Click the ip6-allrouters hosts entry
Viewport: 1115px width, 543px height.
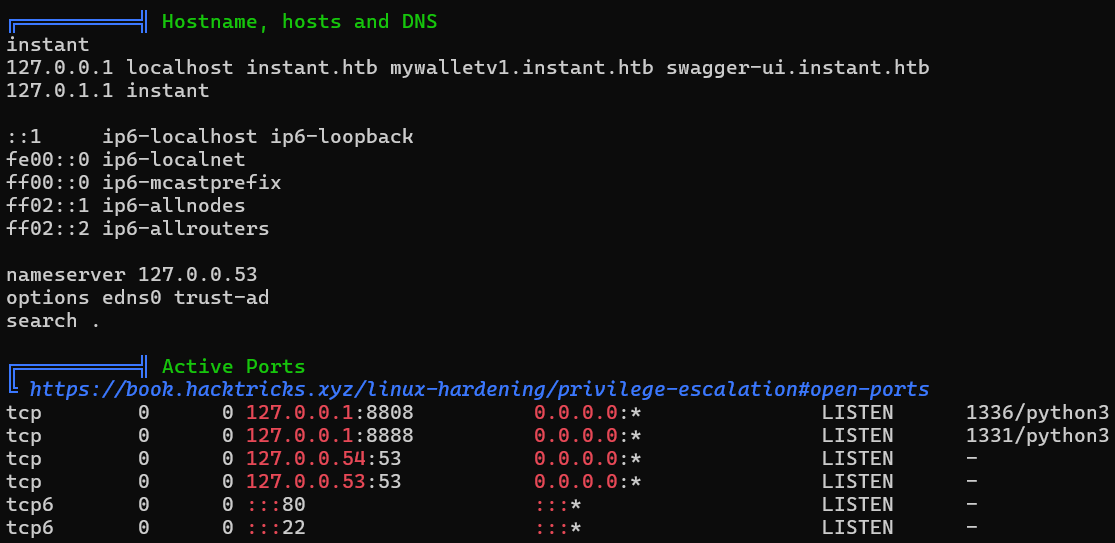[x=186, y=229]
